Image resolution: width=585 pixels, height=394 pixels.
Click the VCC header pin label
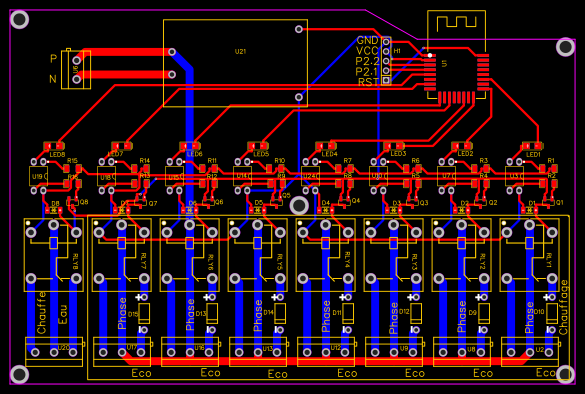[367, 51]
